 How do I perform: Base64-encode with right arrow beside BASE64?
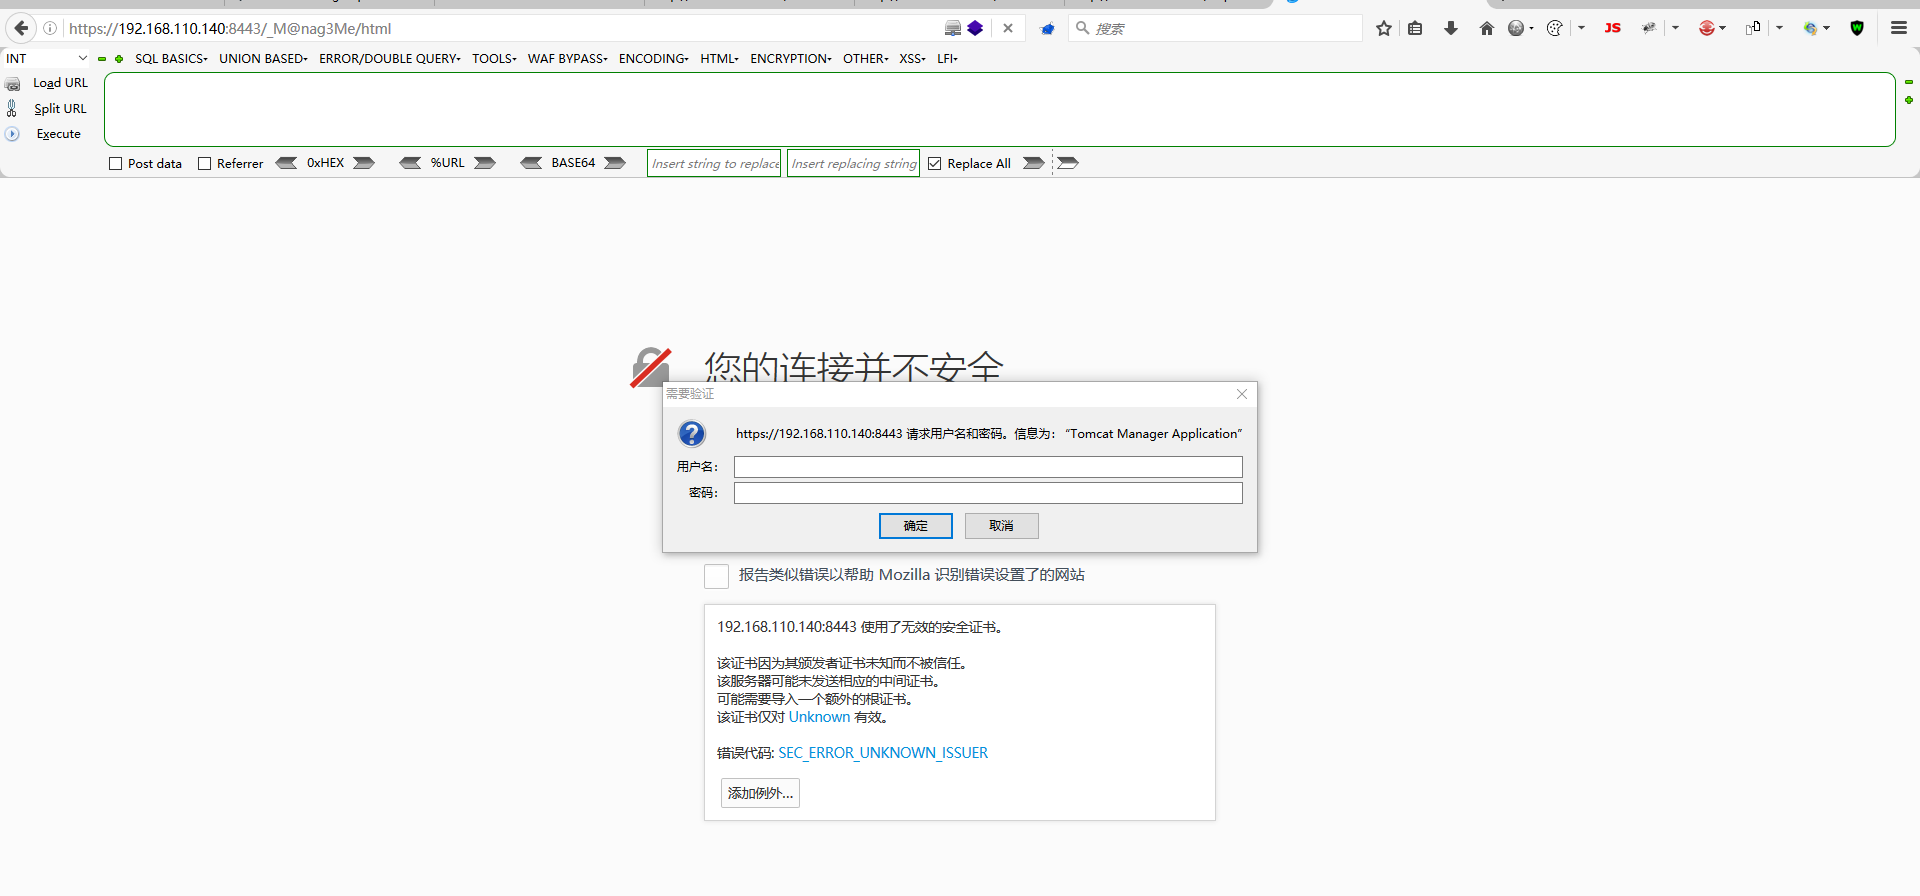pos(615,163)
